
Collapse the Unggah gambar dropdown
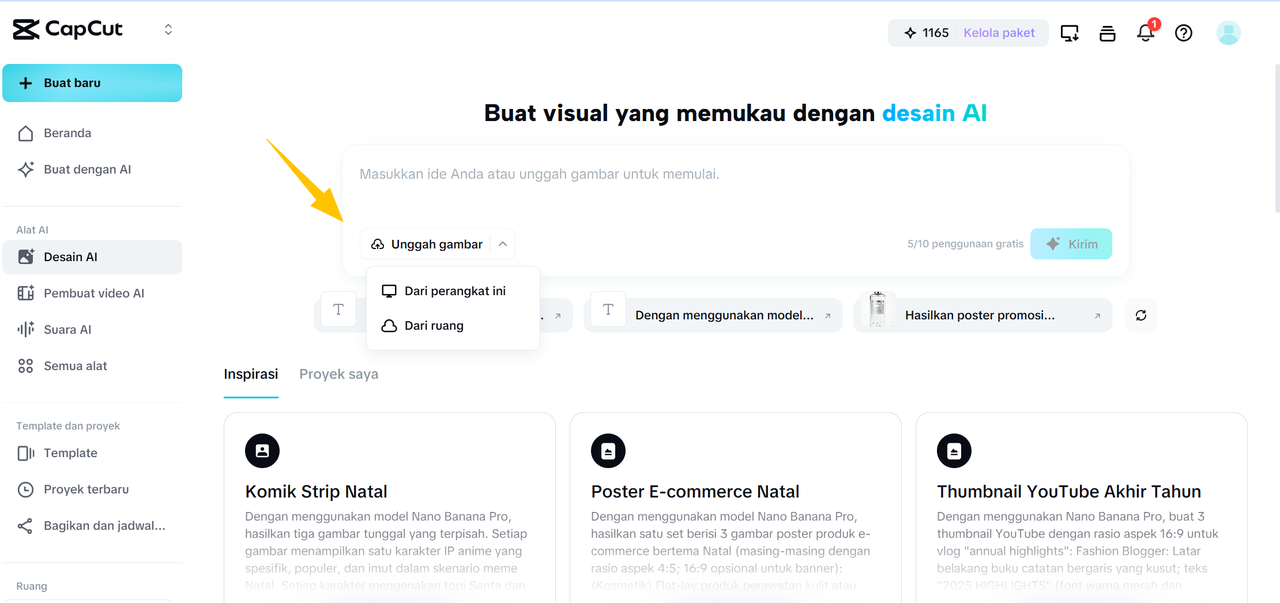[x=502, y=243]
